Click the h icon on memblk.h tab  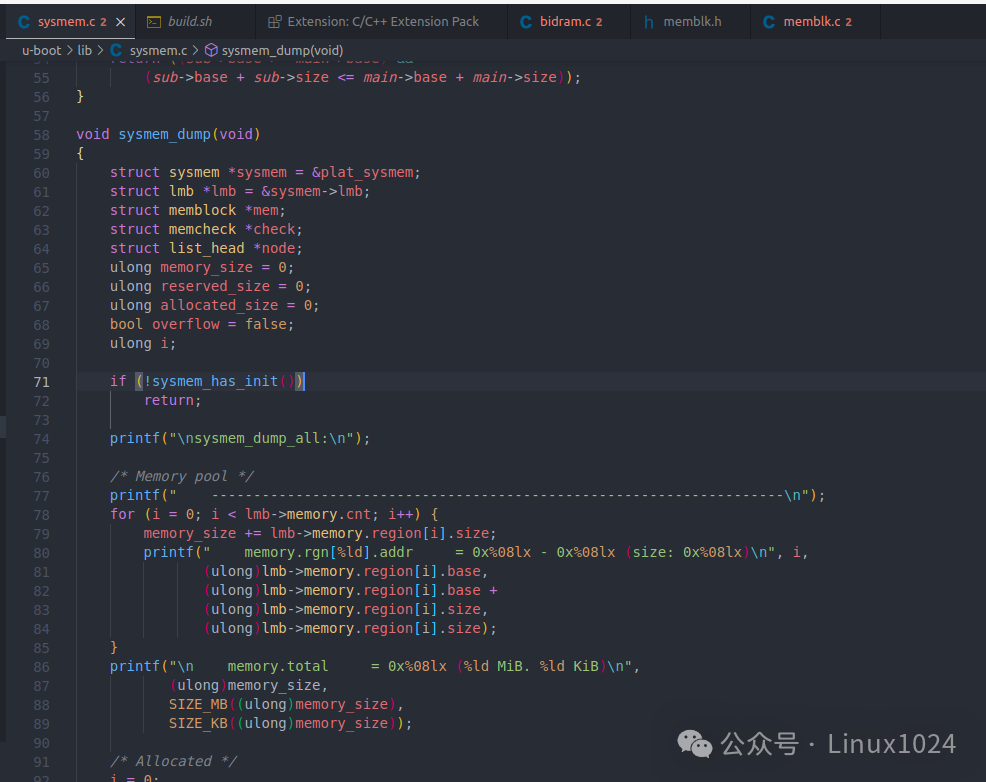click(x=649, y=21)
